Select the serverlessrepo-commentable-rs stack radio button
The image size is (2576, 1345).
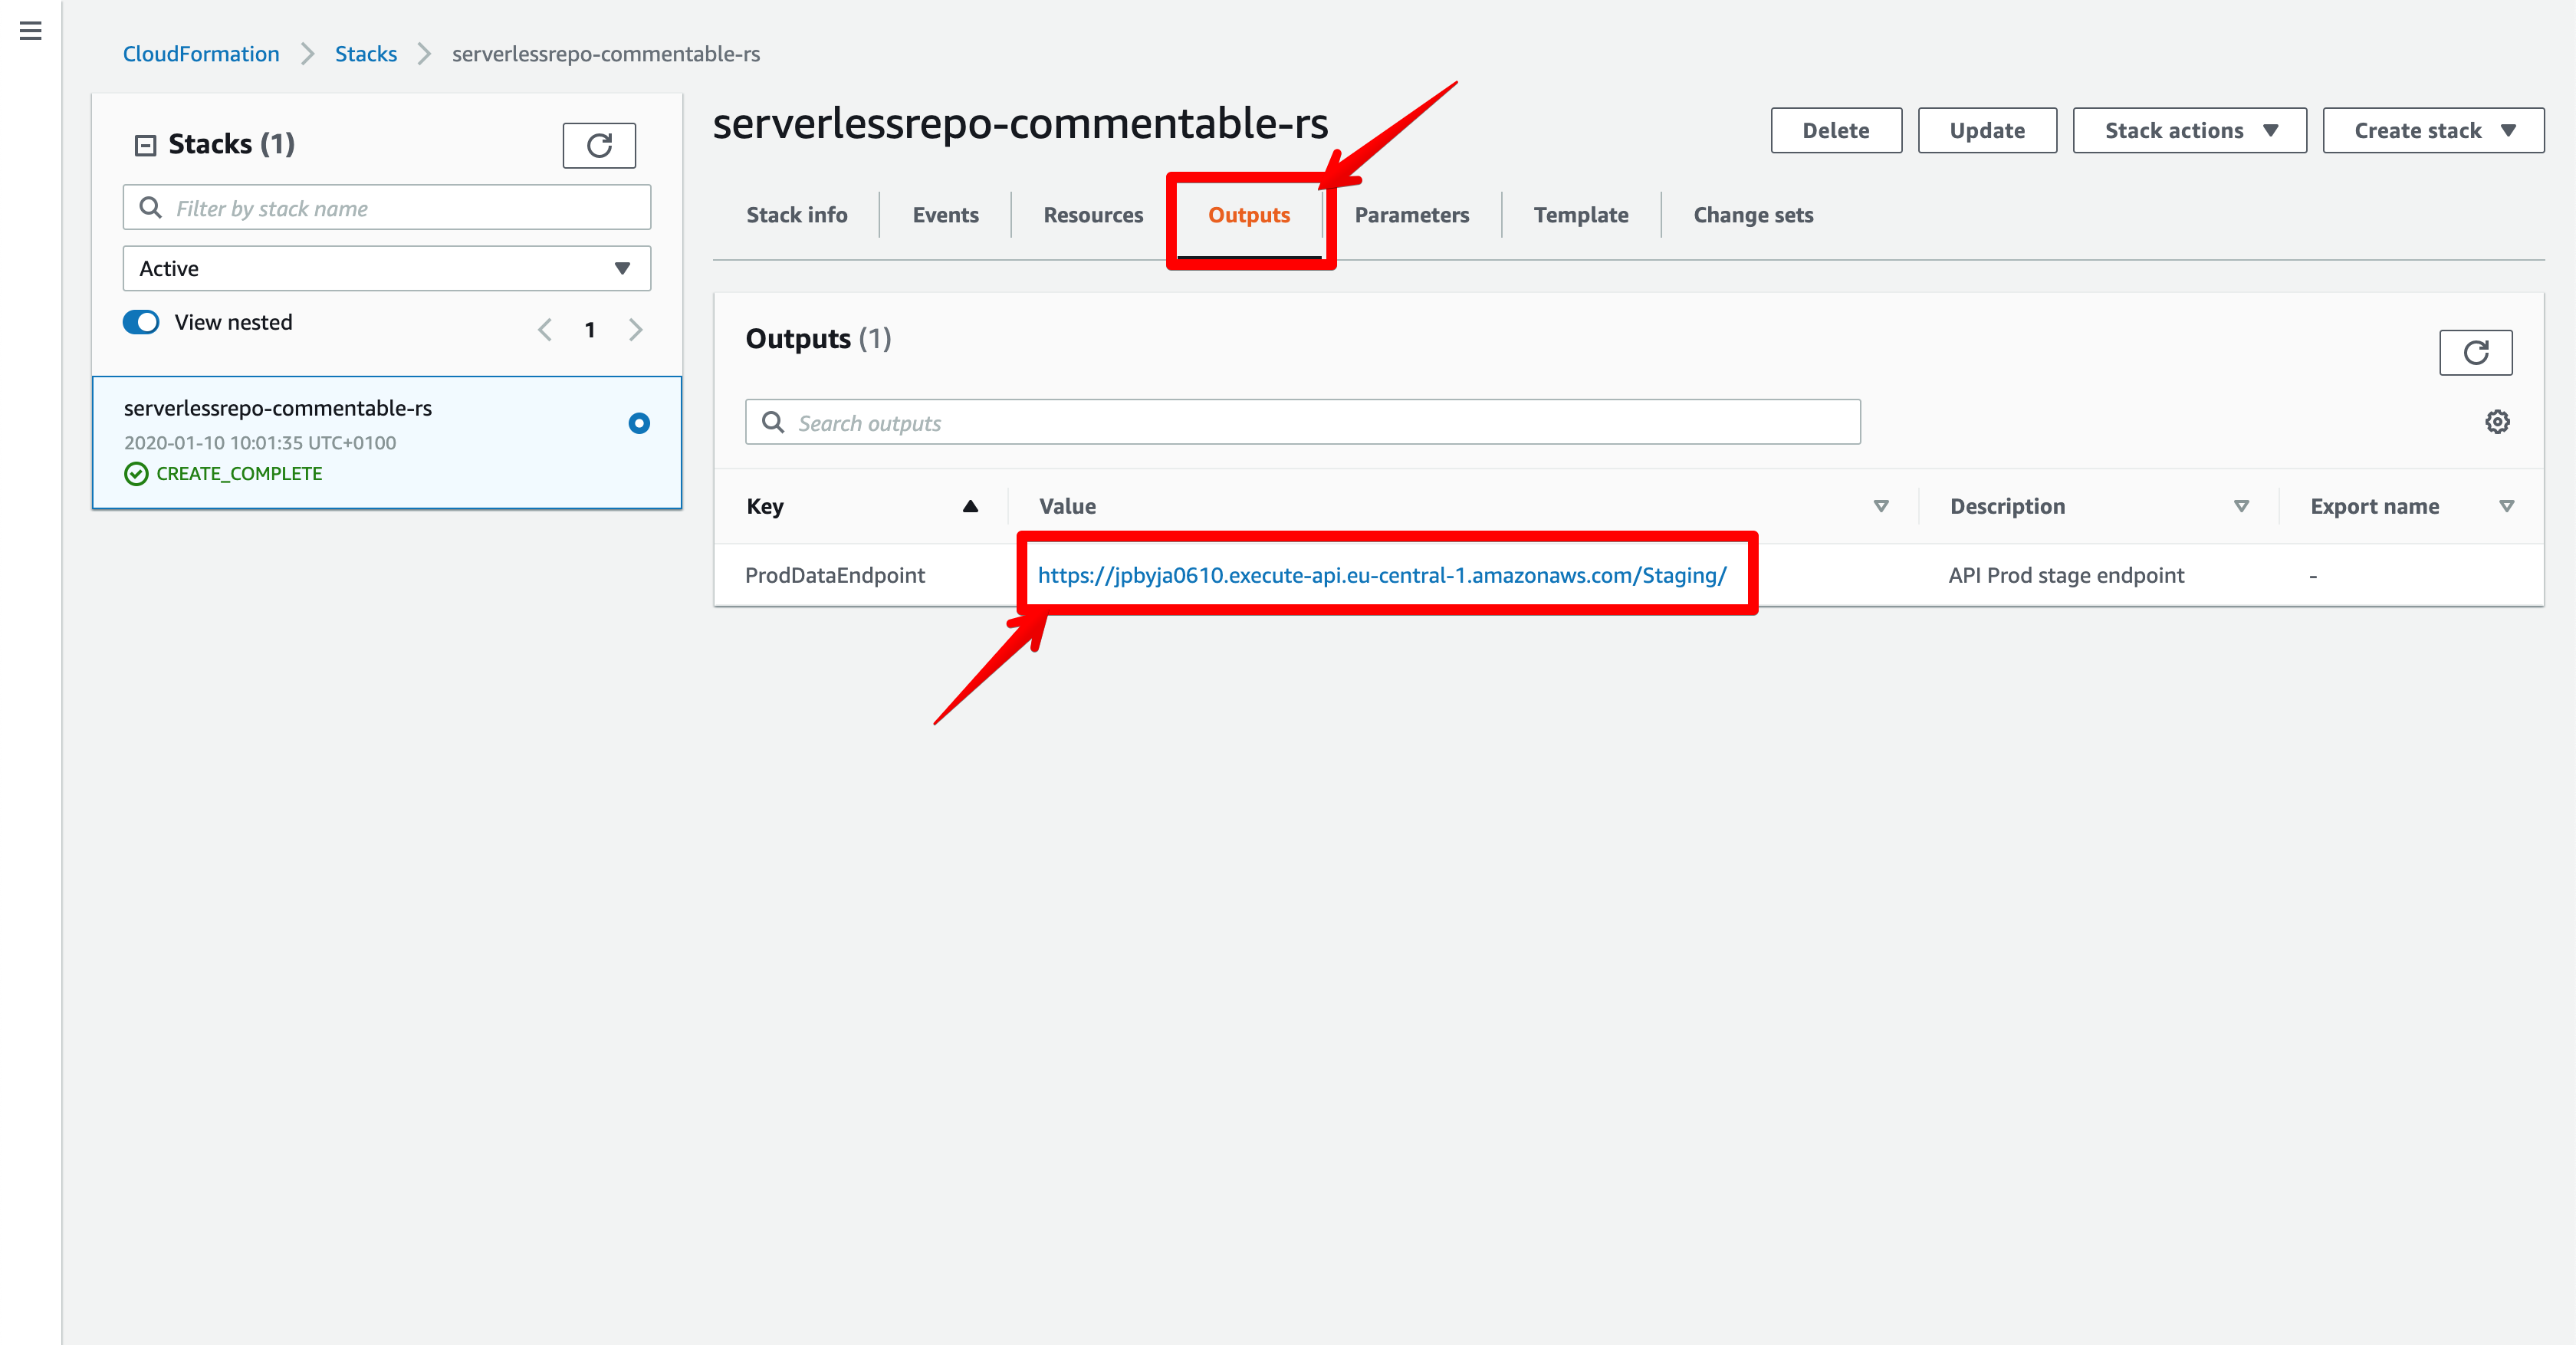click(x=639, y=423)
